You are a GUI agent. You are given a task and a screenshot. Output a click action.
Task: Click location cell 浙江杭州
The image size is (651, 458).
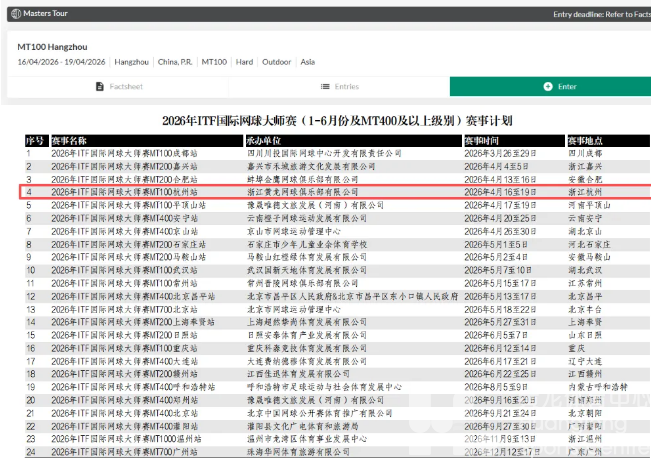[585, 192]
